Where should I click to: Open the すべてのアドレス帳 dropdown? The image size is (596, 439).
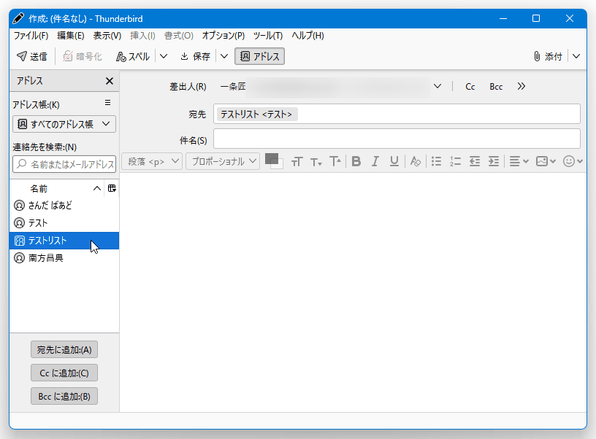[64, 124]
